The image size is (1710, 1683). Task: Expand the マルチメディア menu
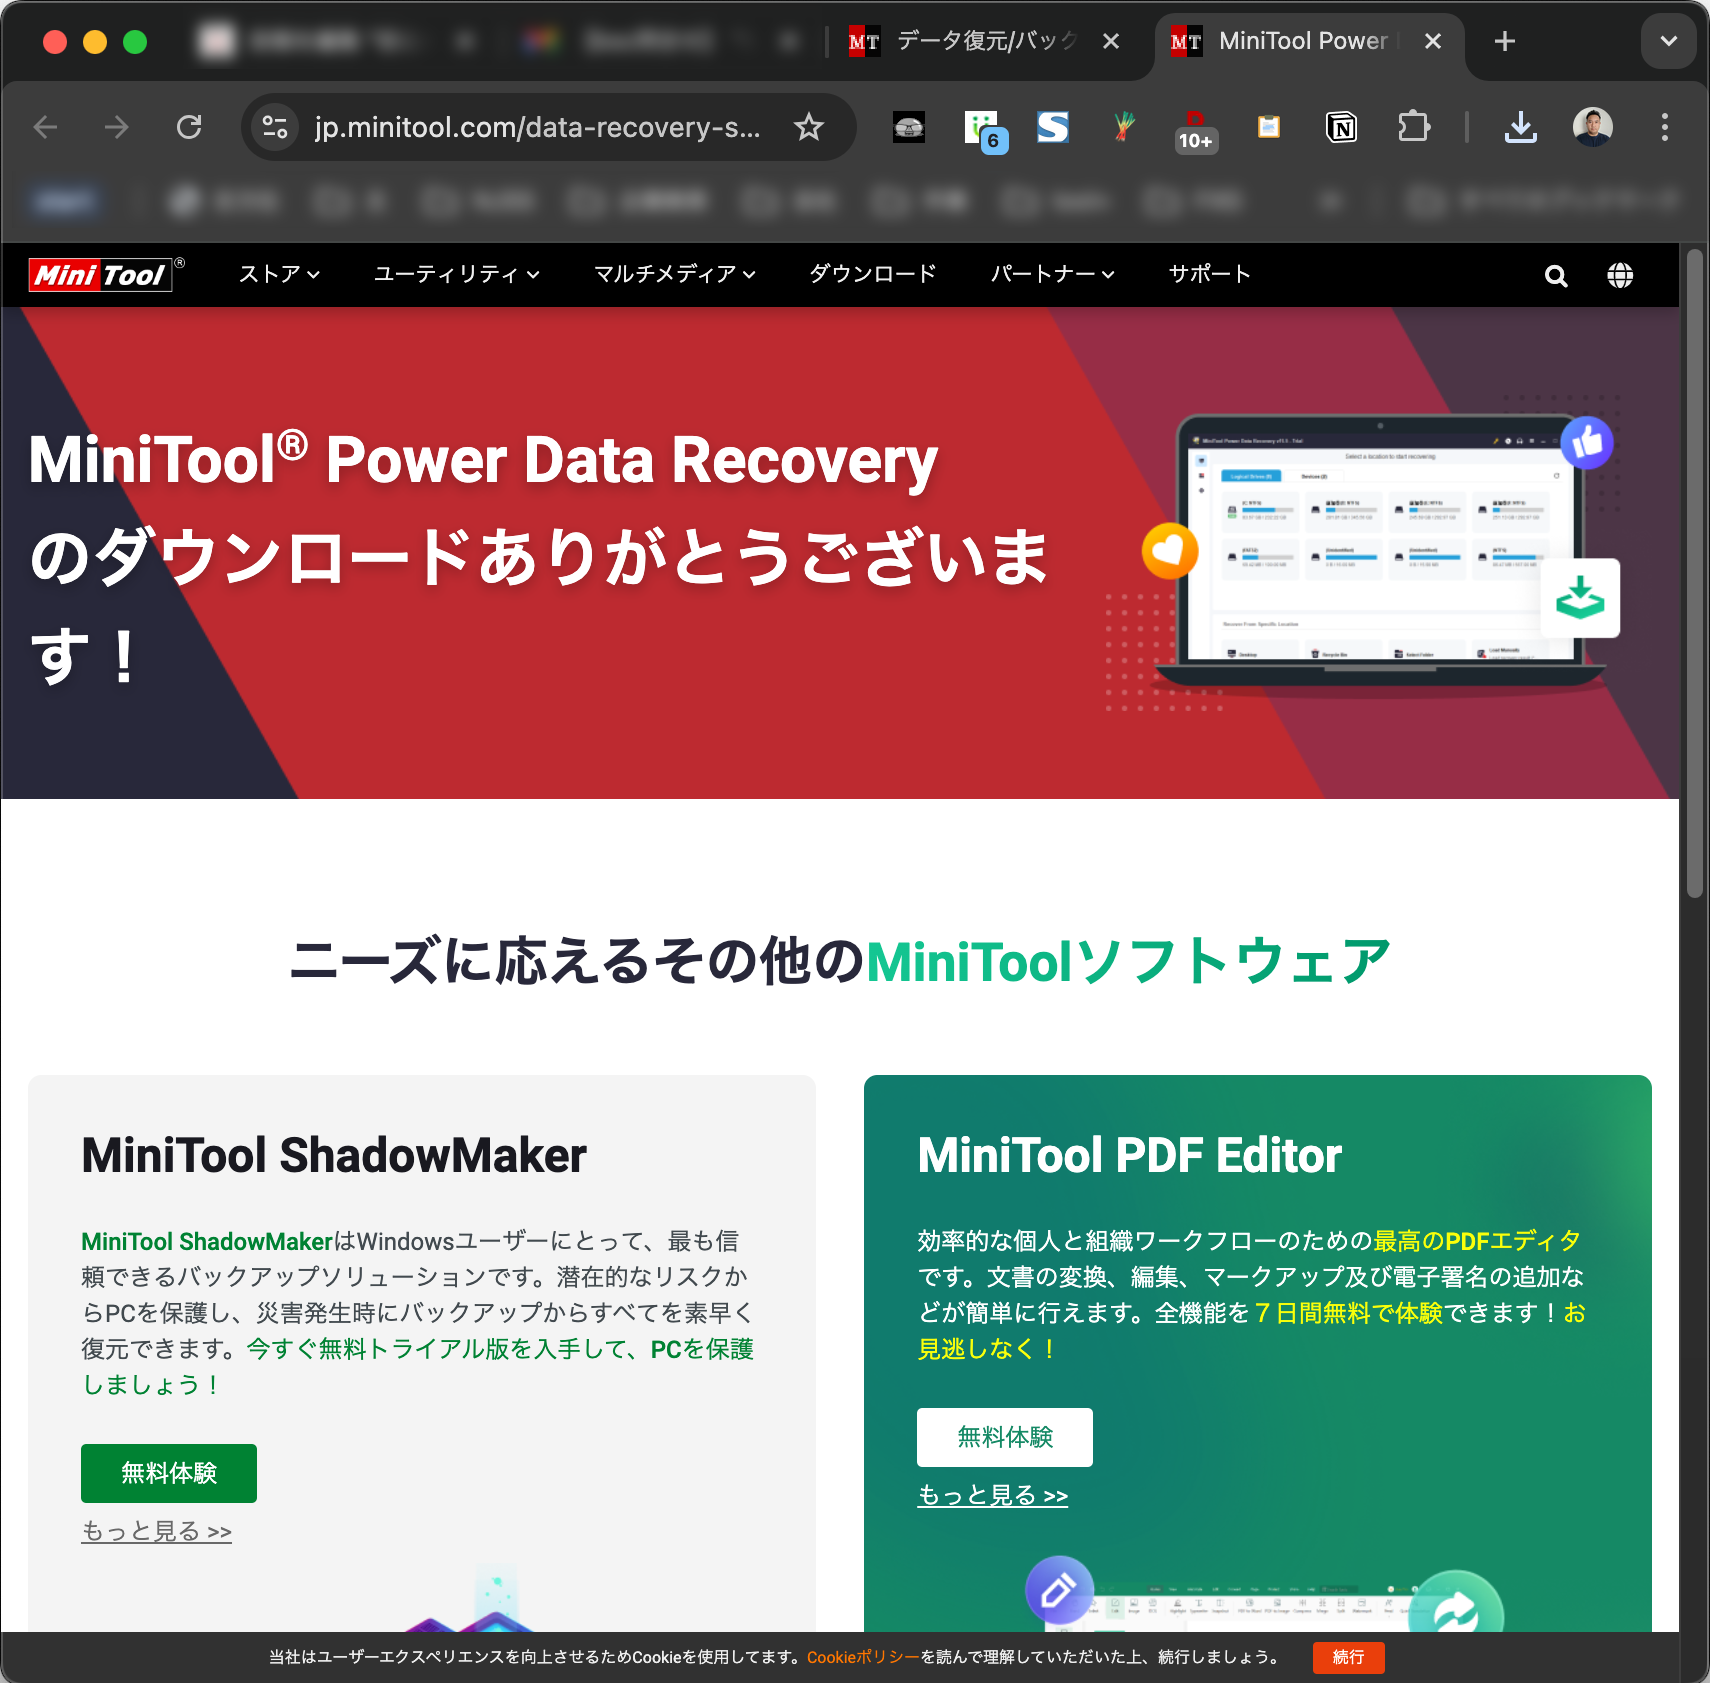pos(674,274)
